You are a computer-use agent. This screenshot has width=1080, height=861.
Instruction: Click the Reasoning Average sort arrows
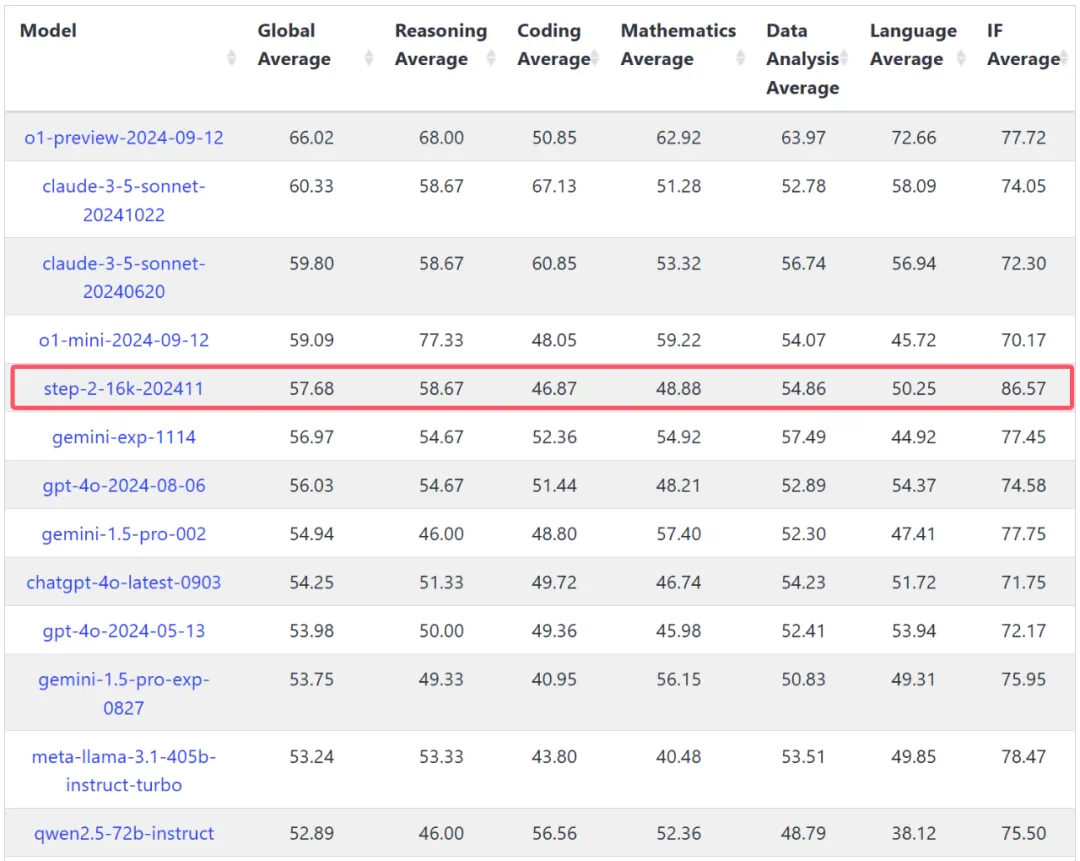491,59
